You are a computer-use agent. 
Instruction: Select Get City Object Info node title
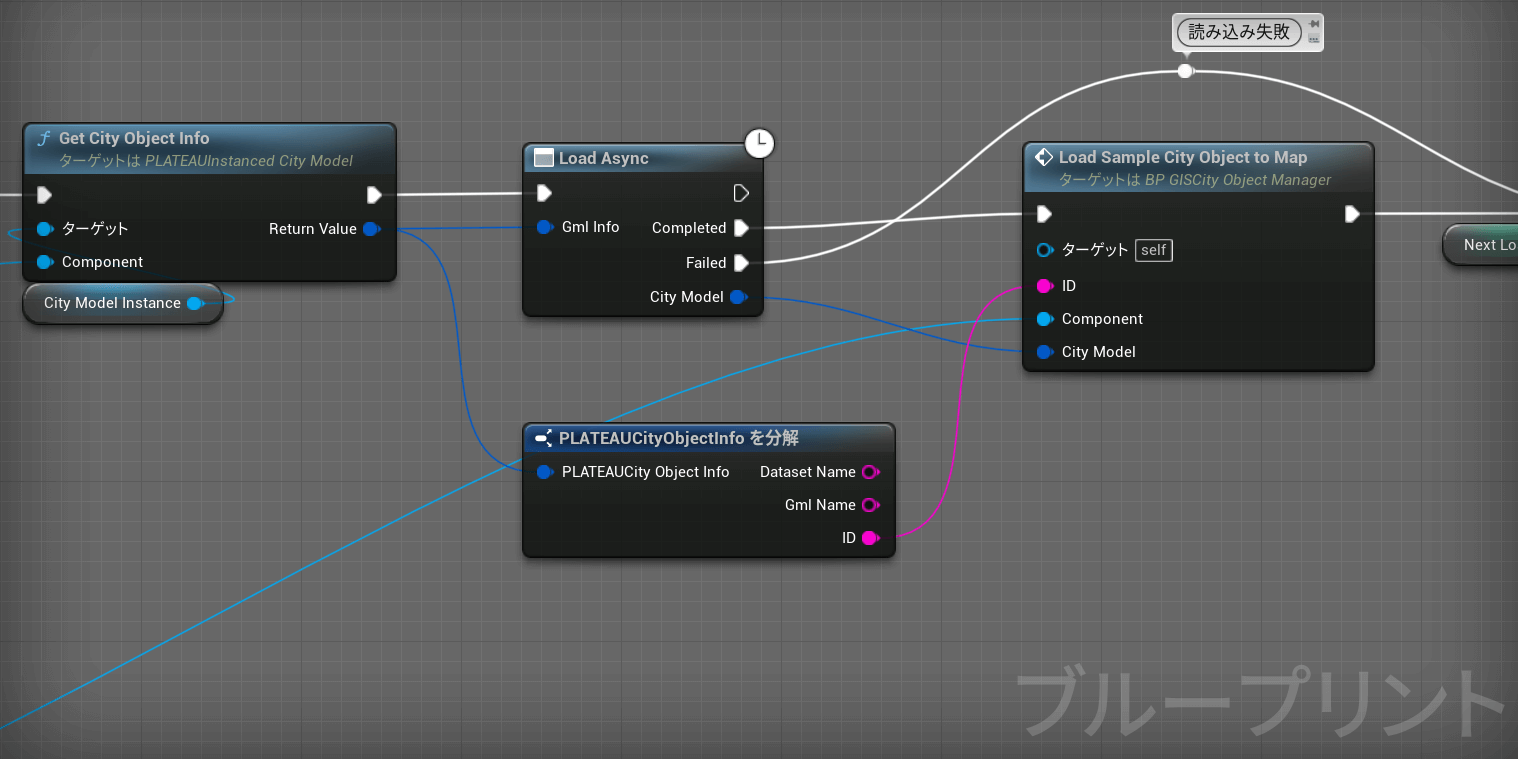(134, 138)
